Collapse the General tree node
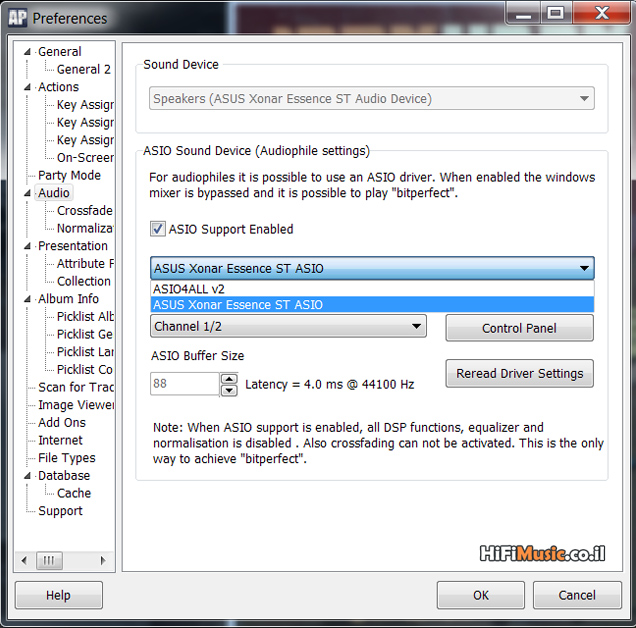The image size is (636, 628). coord(27,52)
